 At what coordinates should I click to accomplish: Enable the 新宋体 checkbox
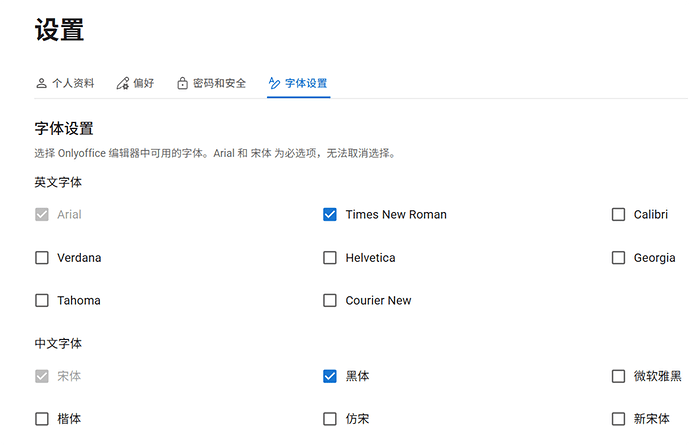coord(618,419)
